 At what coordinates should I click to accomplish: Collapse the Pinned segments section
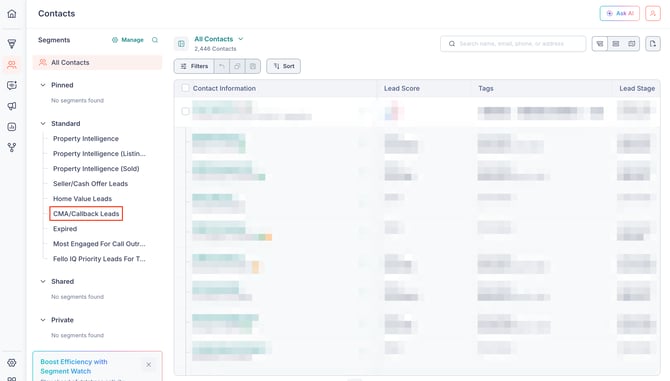[x=43, y=85]
